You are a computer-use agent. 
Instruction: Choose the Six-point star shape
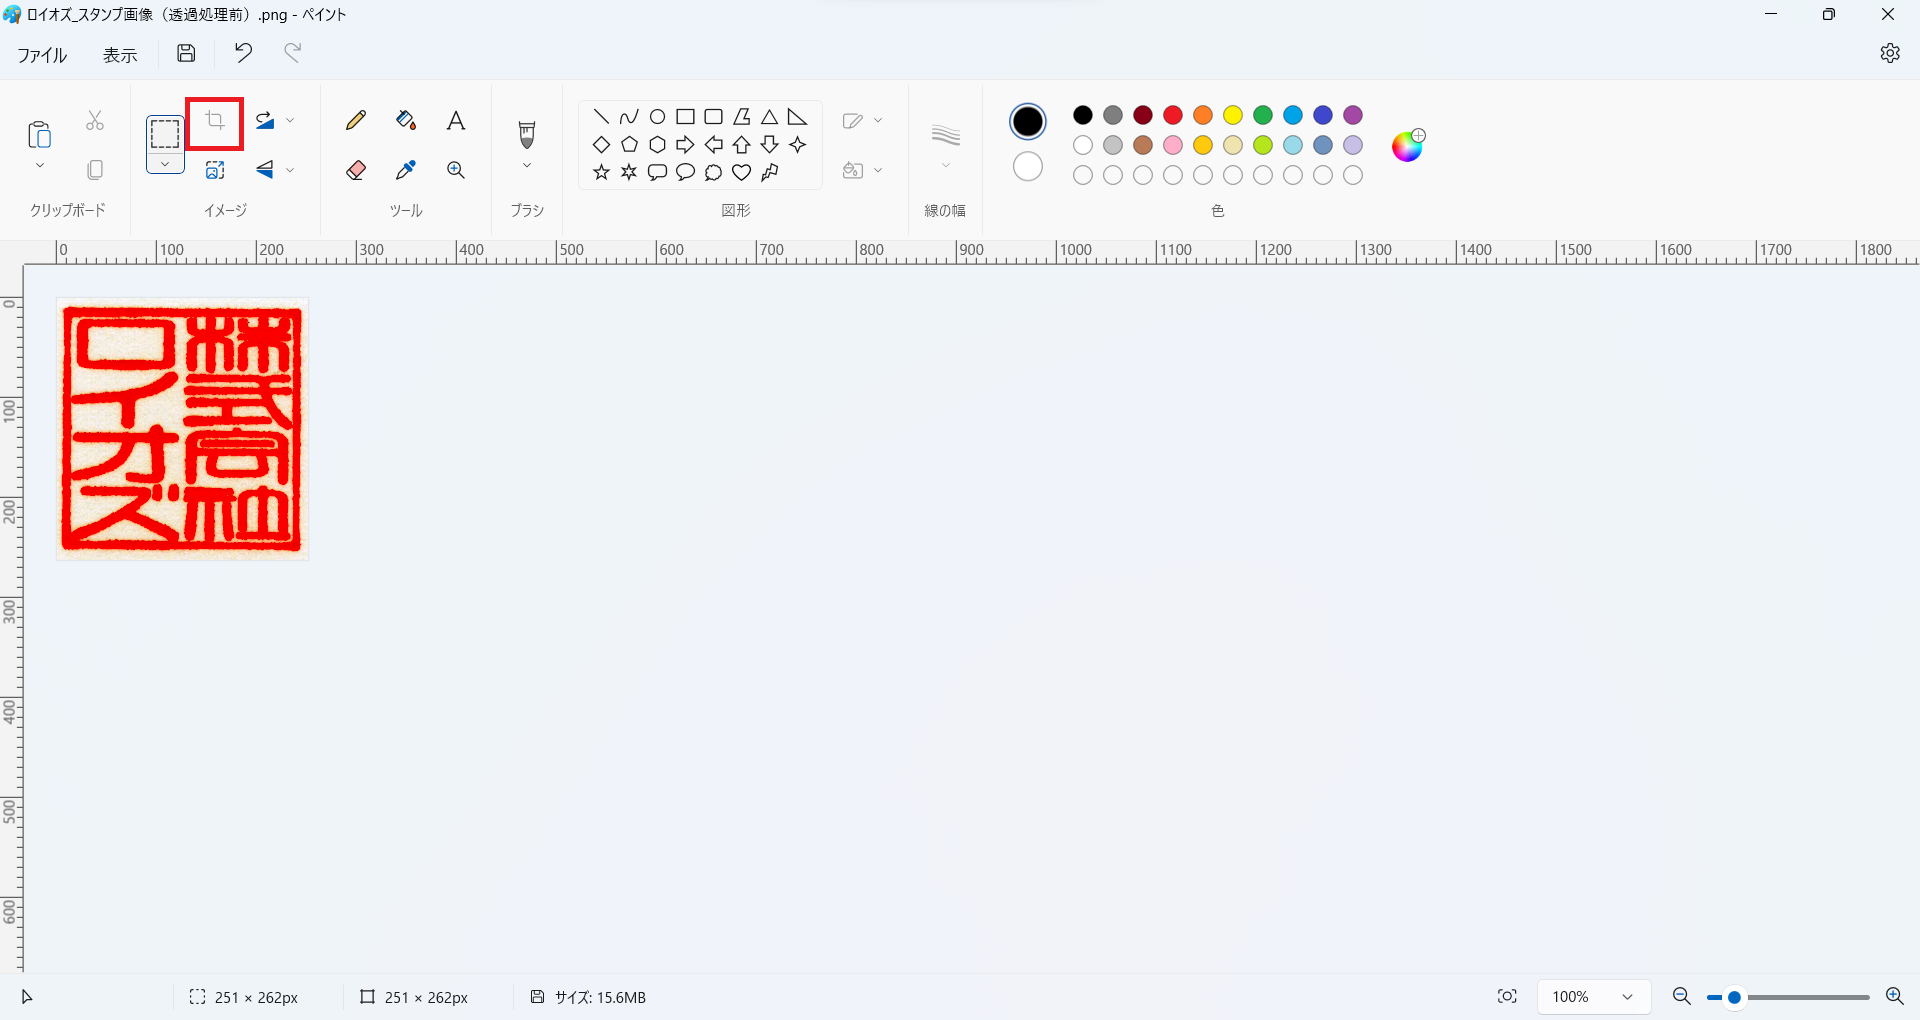[x=629, y=172]
